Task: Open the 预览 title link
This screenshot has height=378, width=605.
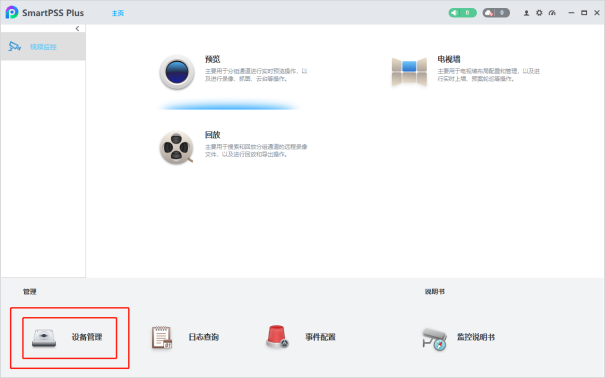Action: (x=212, y=59)
